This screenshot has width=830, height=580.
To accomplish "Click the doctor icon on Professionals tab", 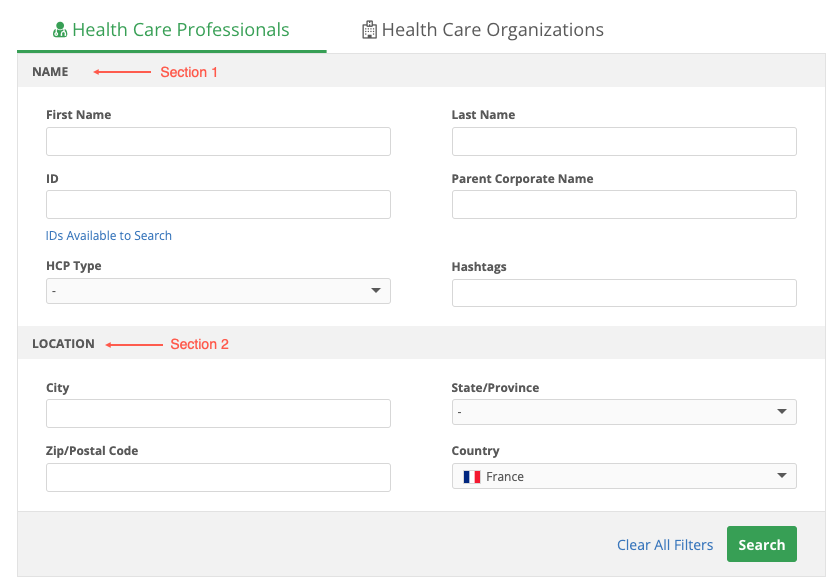I will tap(60, 30).
